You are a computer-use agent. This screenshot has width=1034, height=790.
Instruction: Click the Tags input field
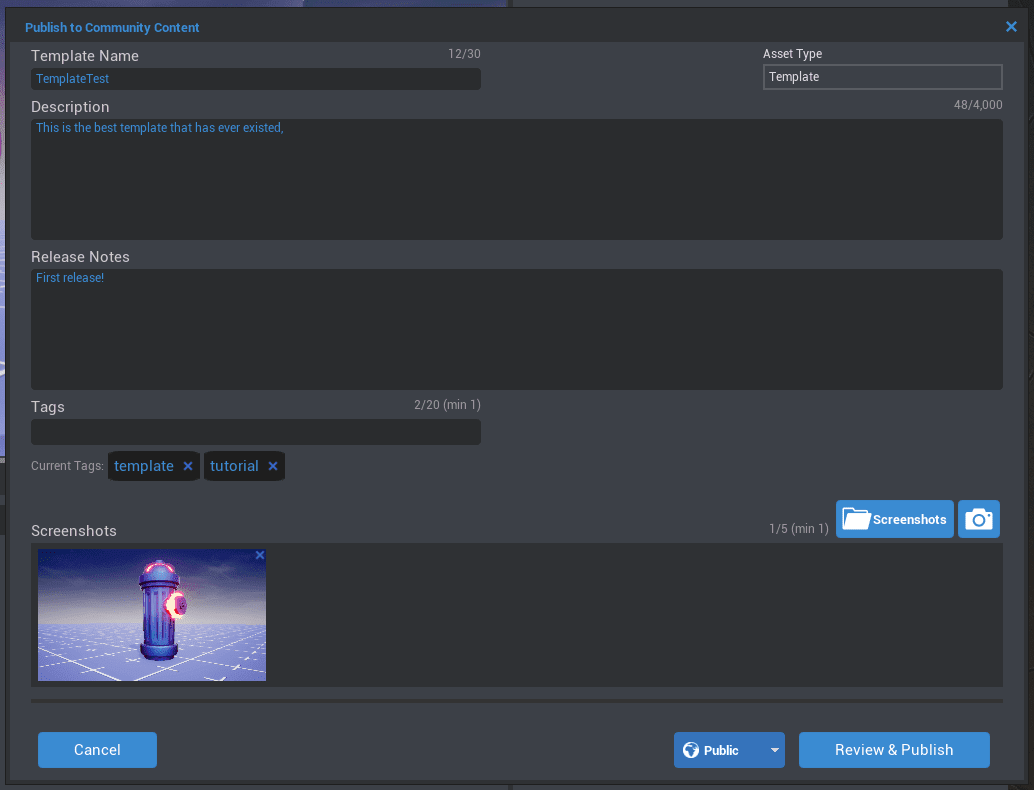pos(255,432)
